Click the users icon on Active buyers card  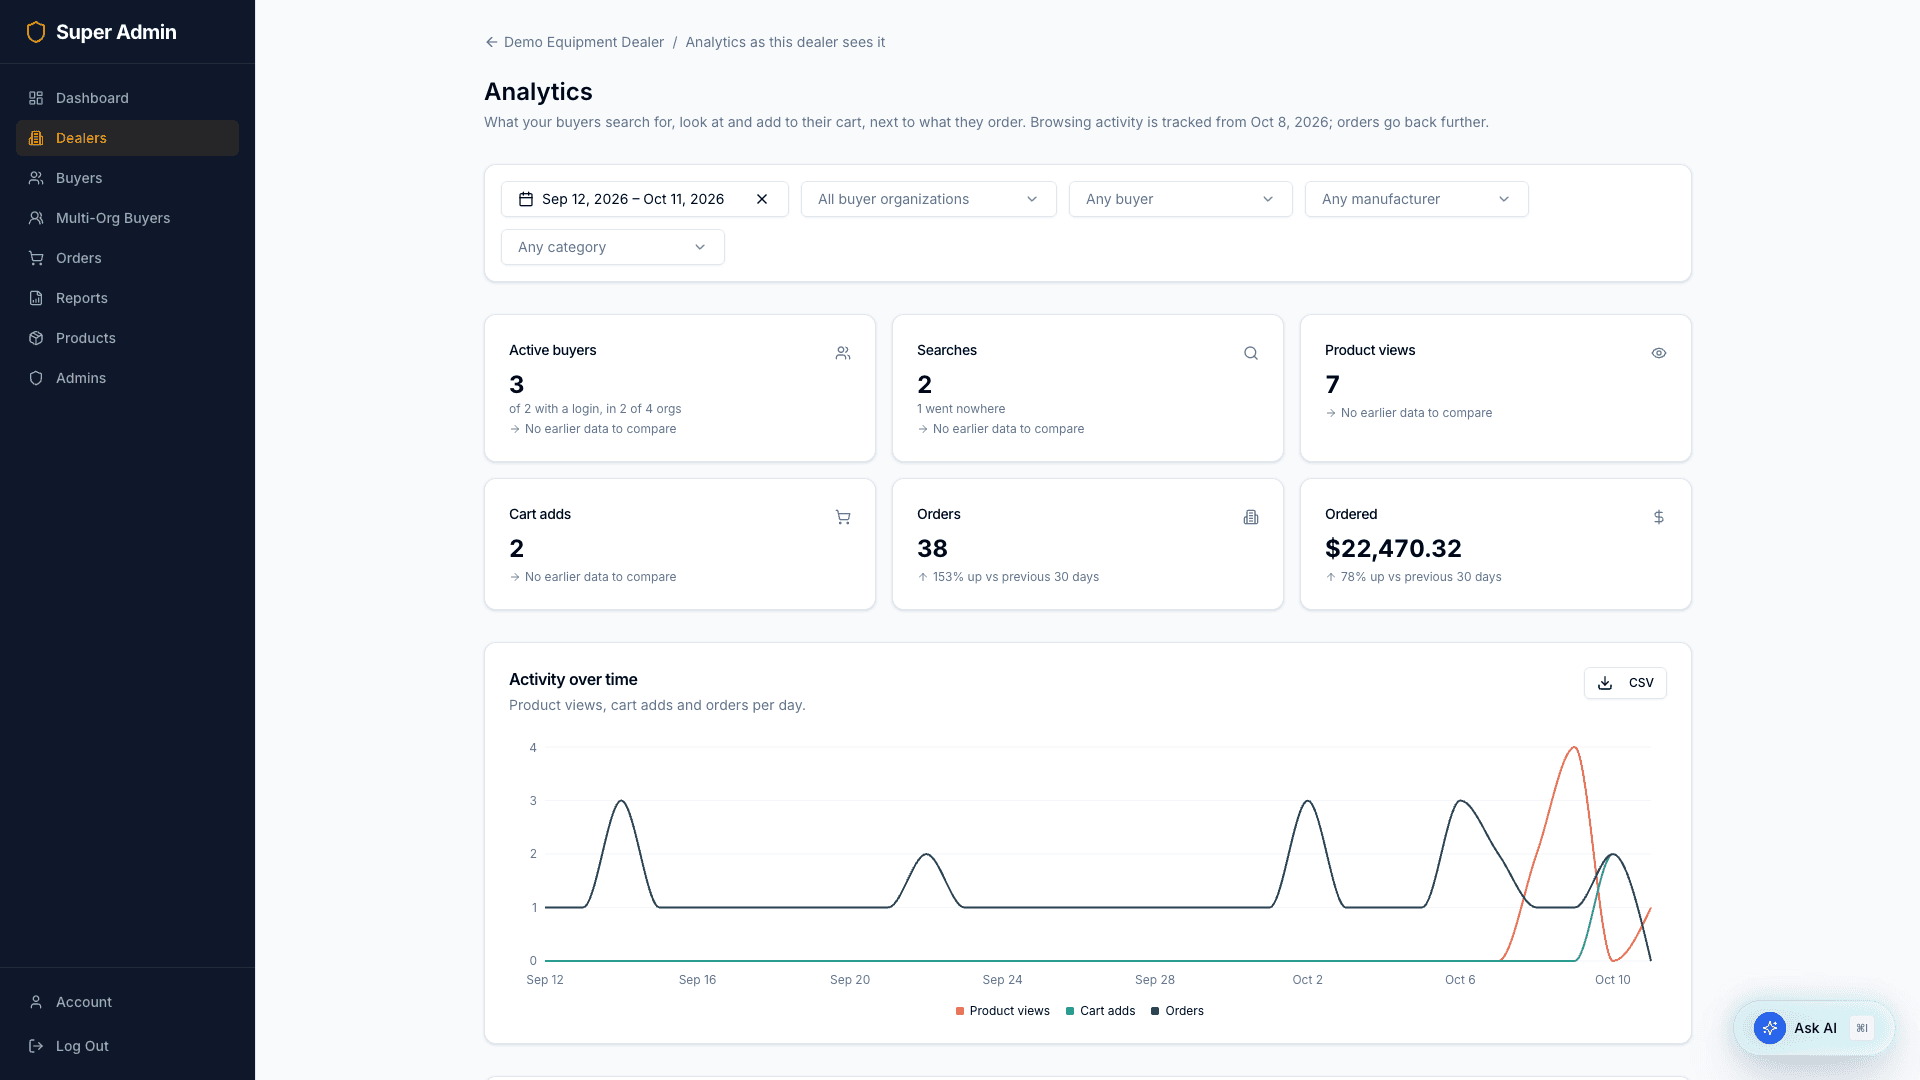[x=843, y=353]
